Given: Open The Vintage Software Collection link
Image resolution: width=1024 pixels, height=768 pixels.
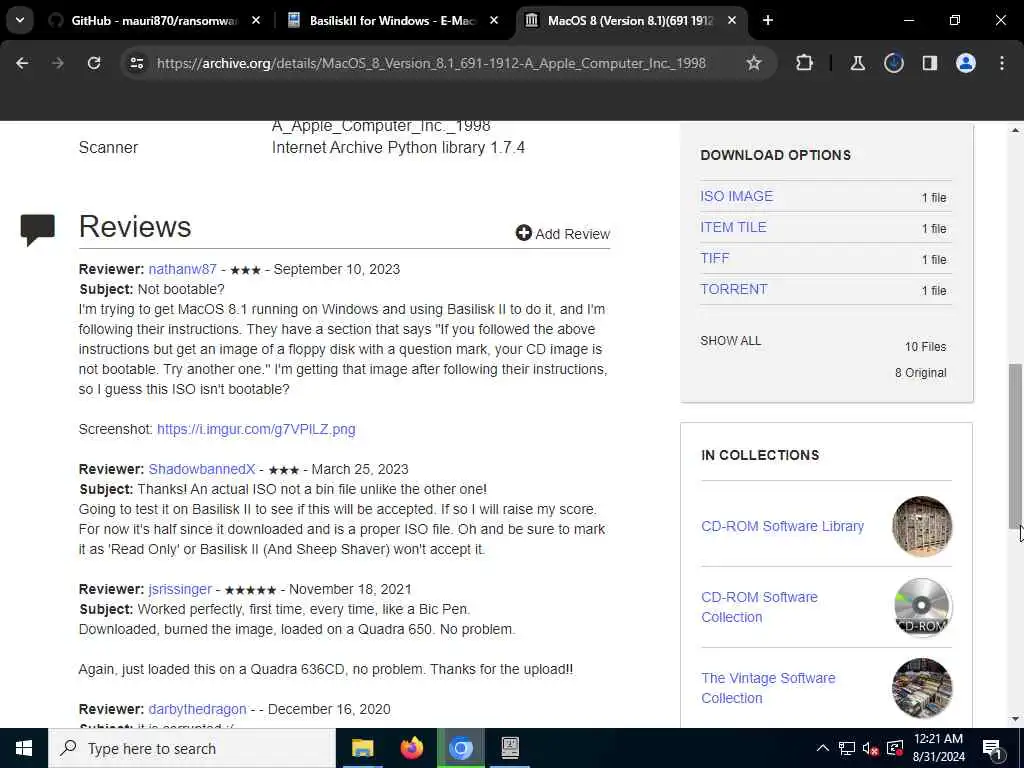Looking at the screenshot, I should point(768,688).
